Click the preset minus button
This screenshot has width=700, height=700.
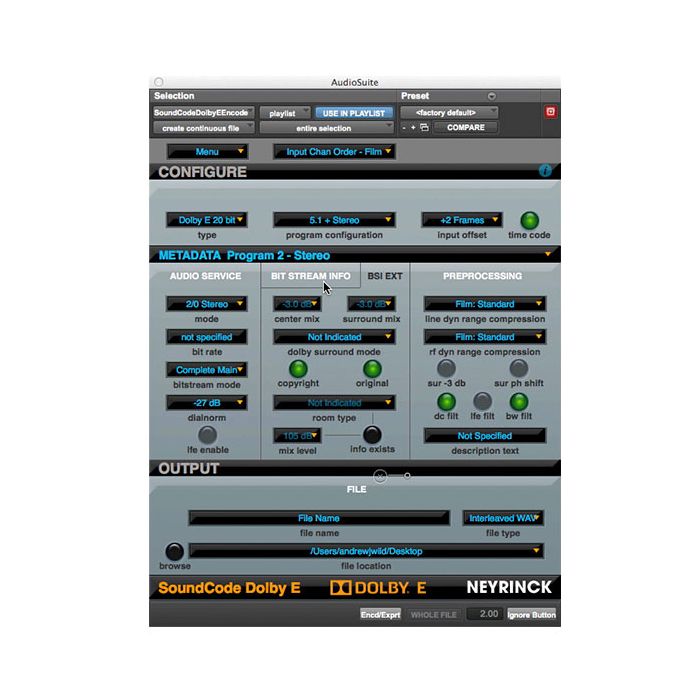(x=404, y=128)
